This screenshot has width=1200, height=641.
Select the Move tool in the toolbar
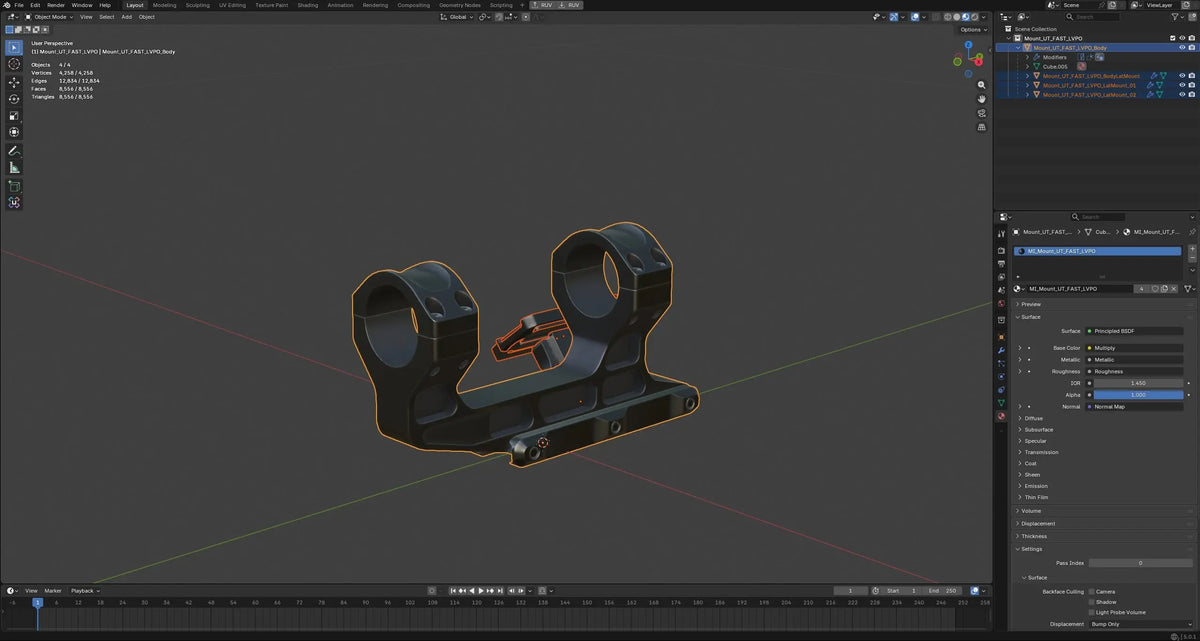coord(14,82)
